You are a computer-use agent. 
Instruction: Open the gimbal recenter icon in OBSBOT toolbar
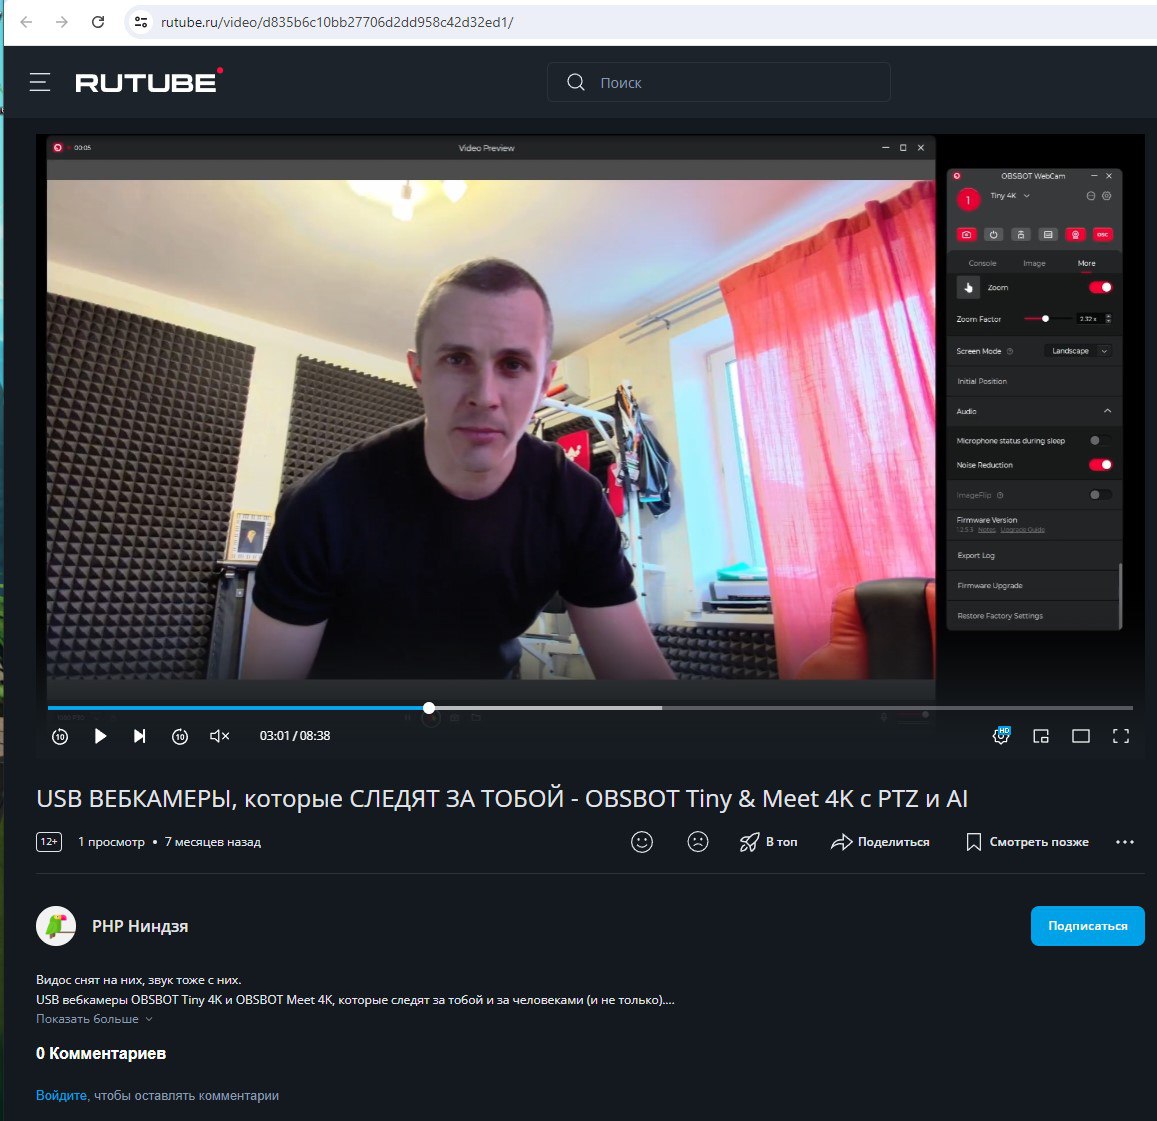point(1020,234)
